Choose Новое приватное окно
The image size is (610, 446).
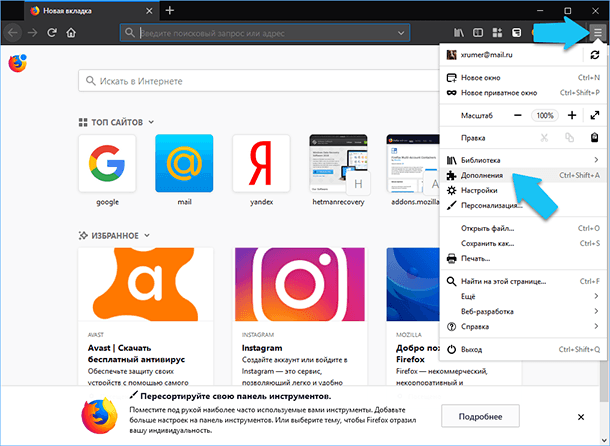tap(523, 93)
